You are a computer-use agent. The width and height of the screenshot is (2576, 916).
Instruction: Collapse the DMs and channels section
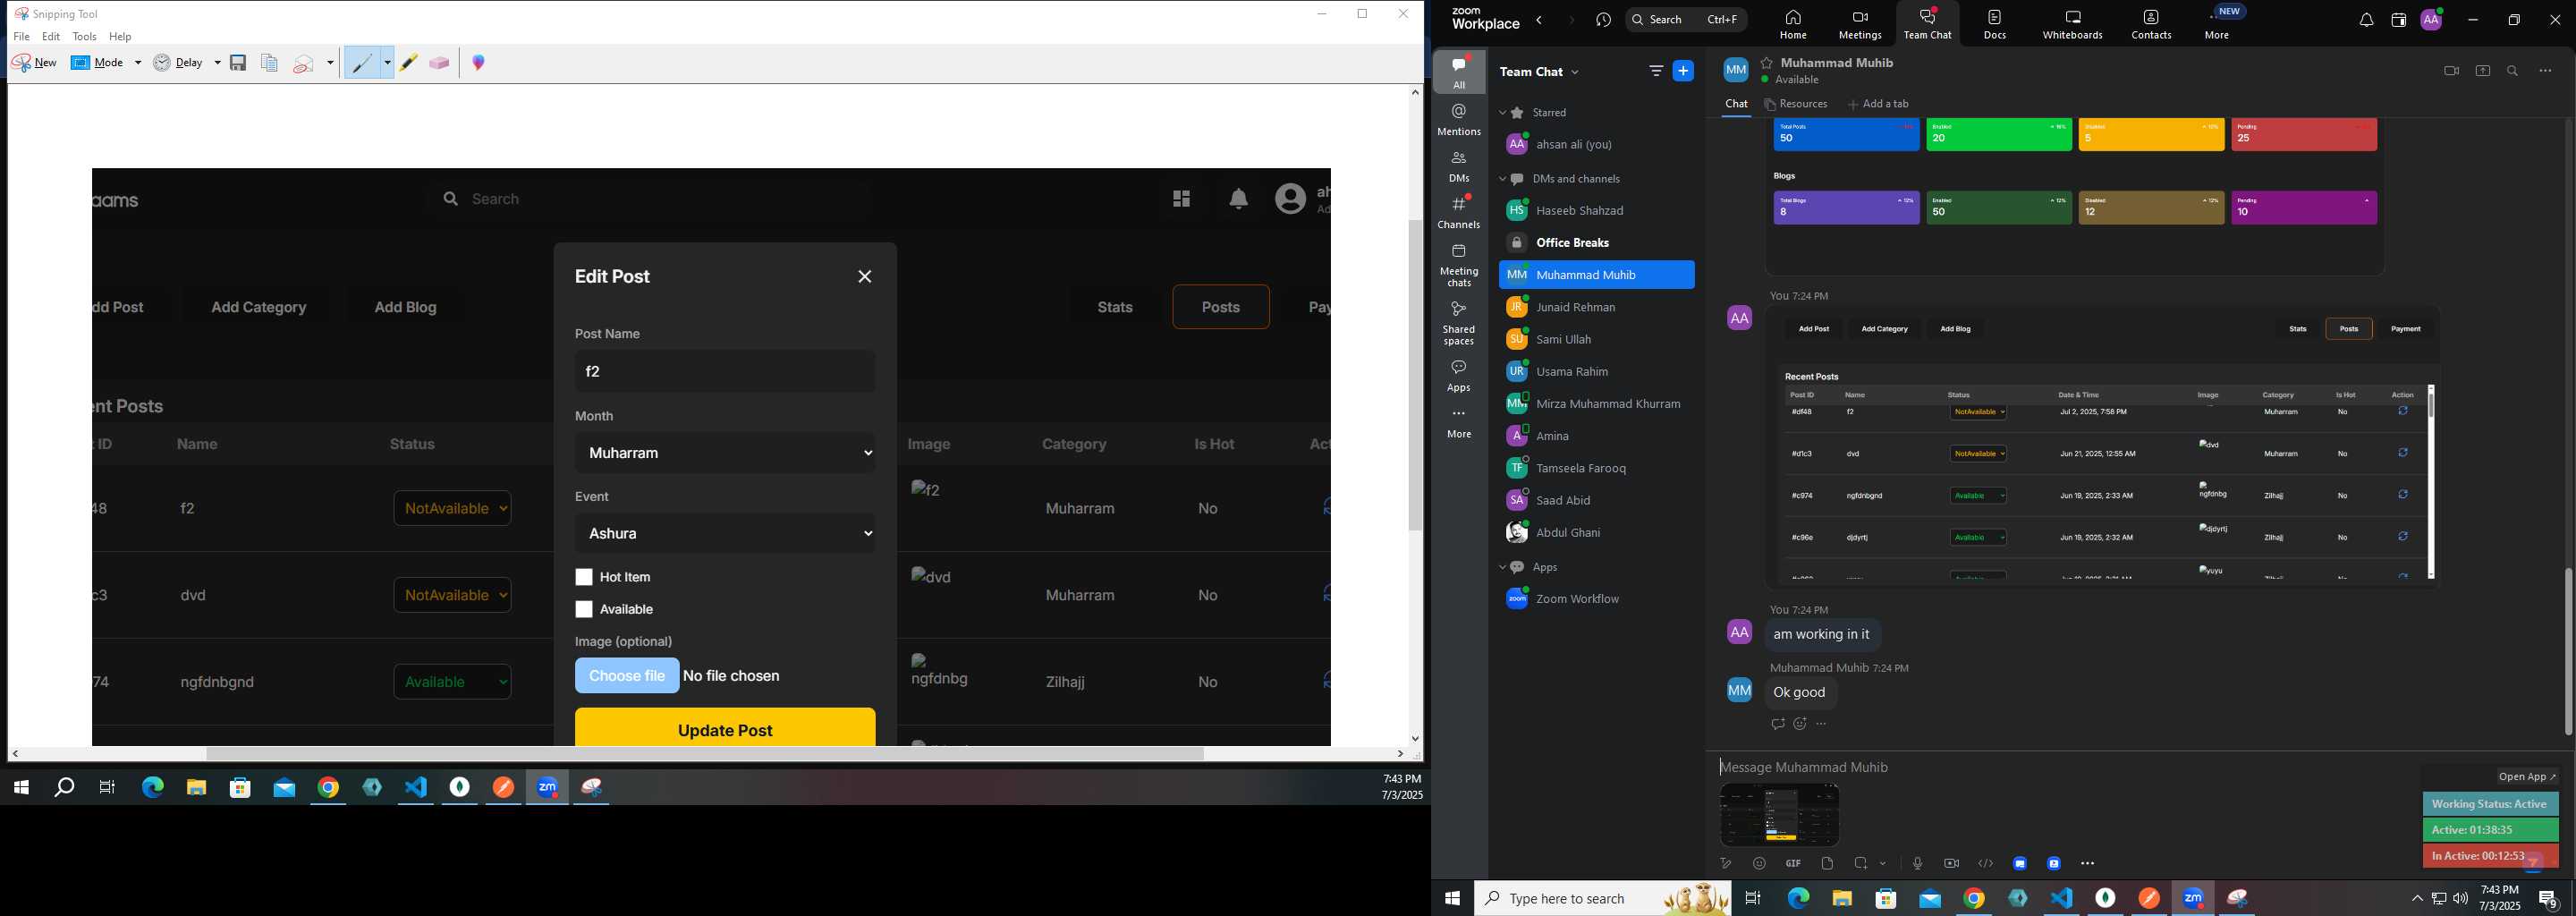(1502, 180)
